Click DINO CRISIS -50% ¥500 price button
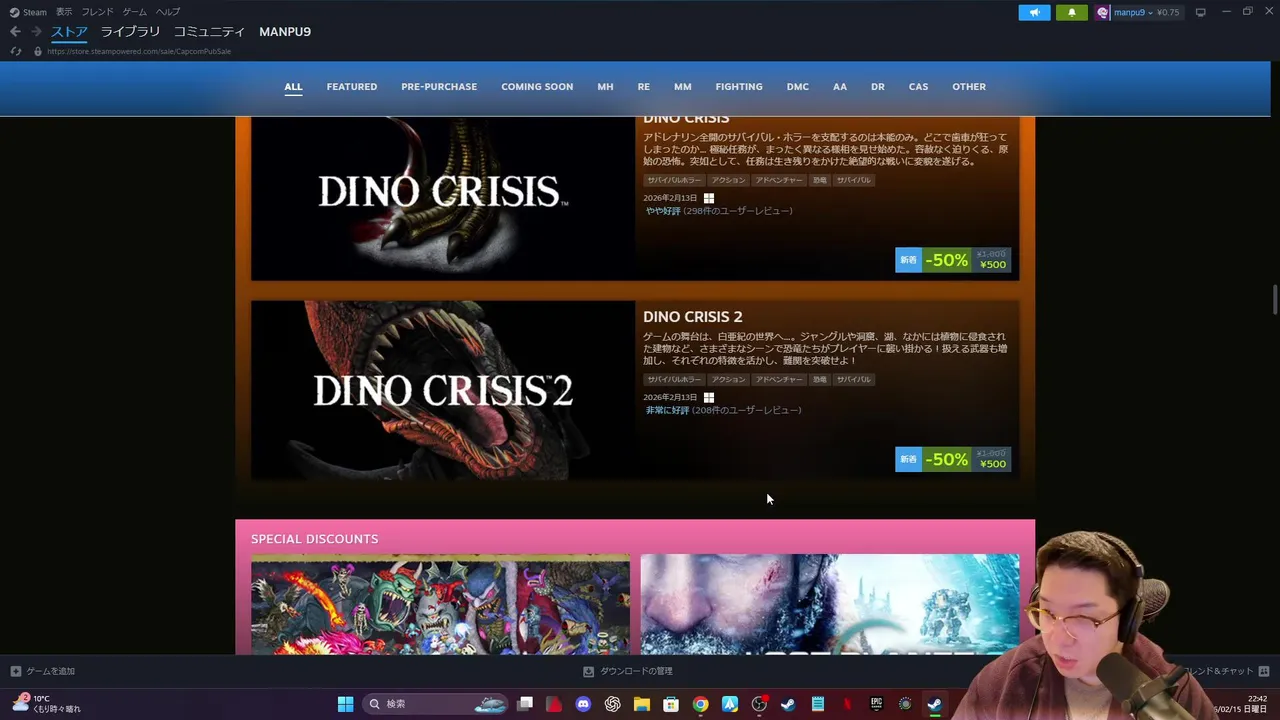Screen dimensions: 1280x720 pyautogui.click(x=953, y=260)
